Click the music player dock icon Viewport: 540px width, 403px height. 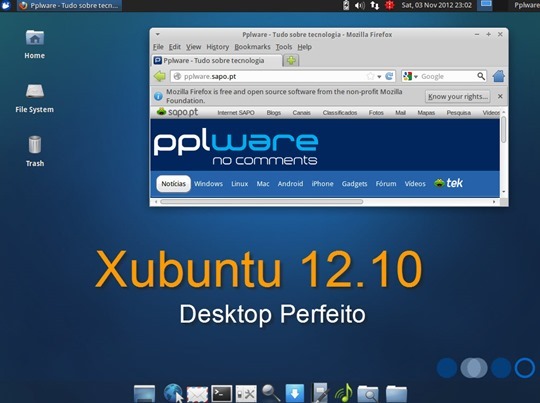click(x=344, y=393)
